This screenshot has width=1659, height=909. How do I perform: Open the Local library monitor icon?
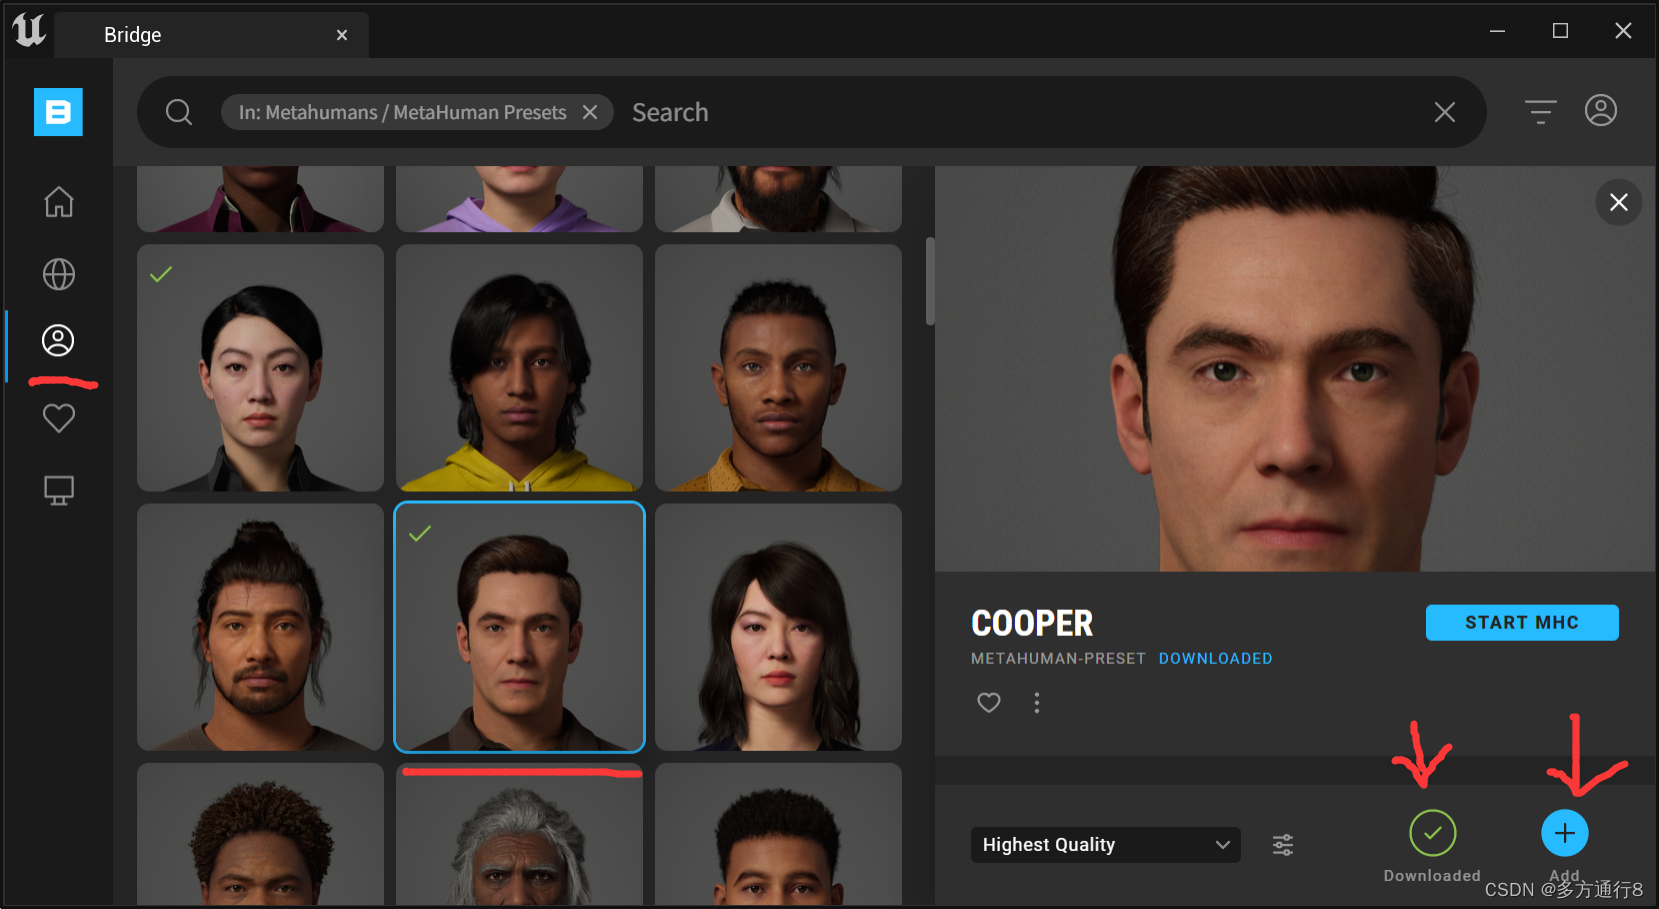[59, 491]
